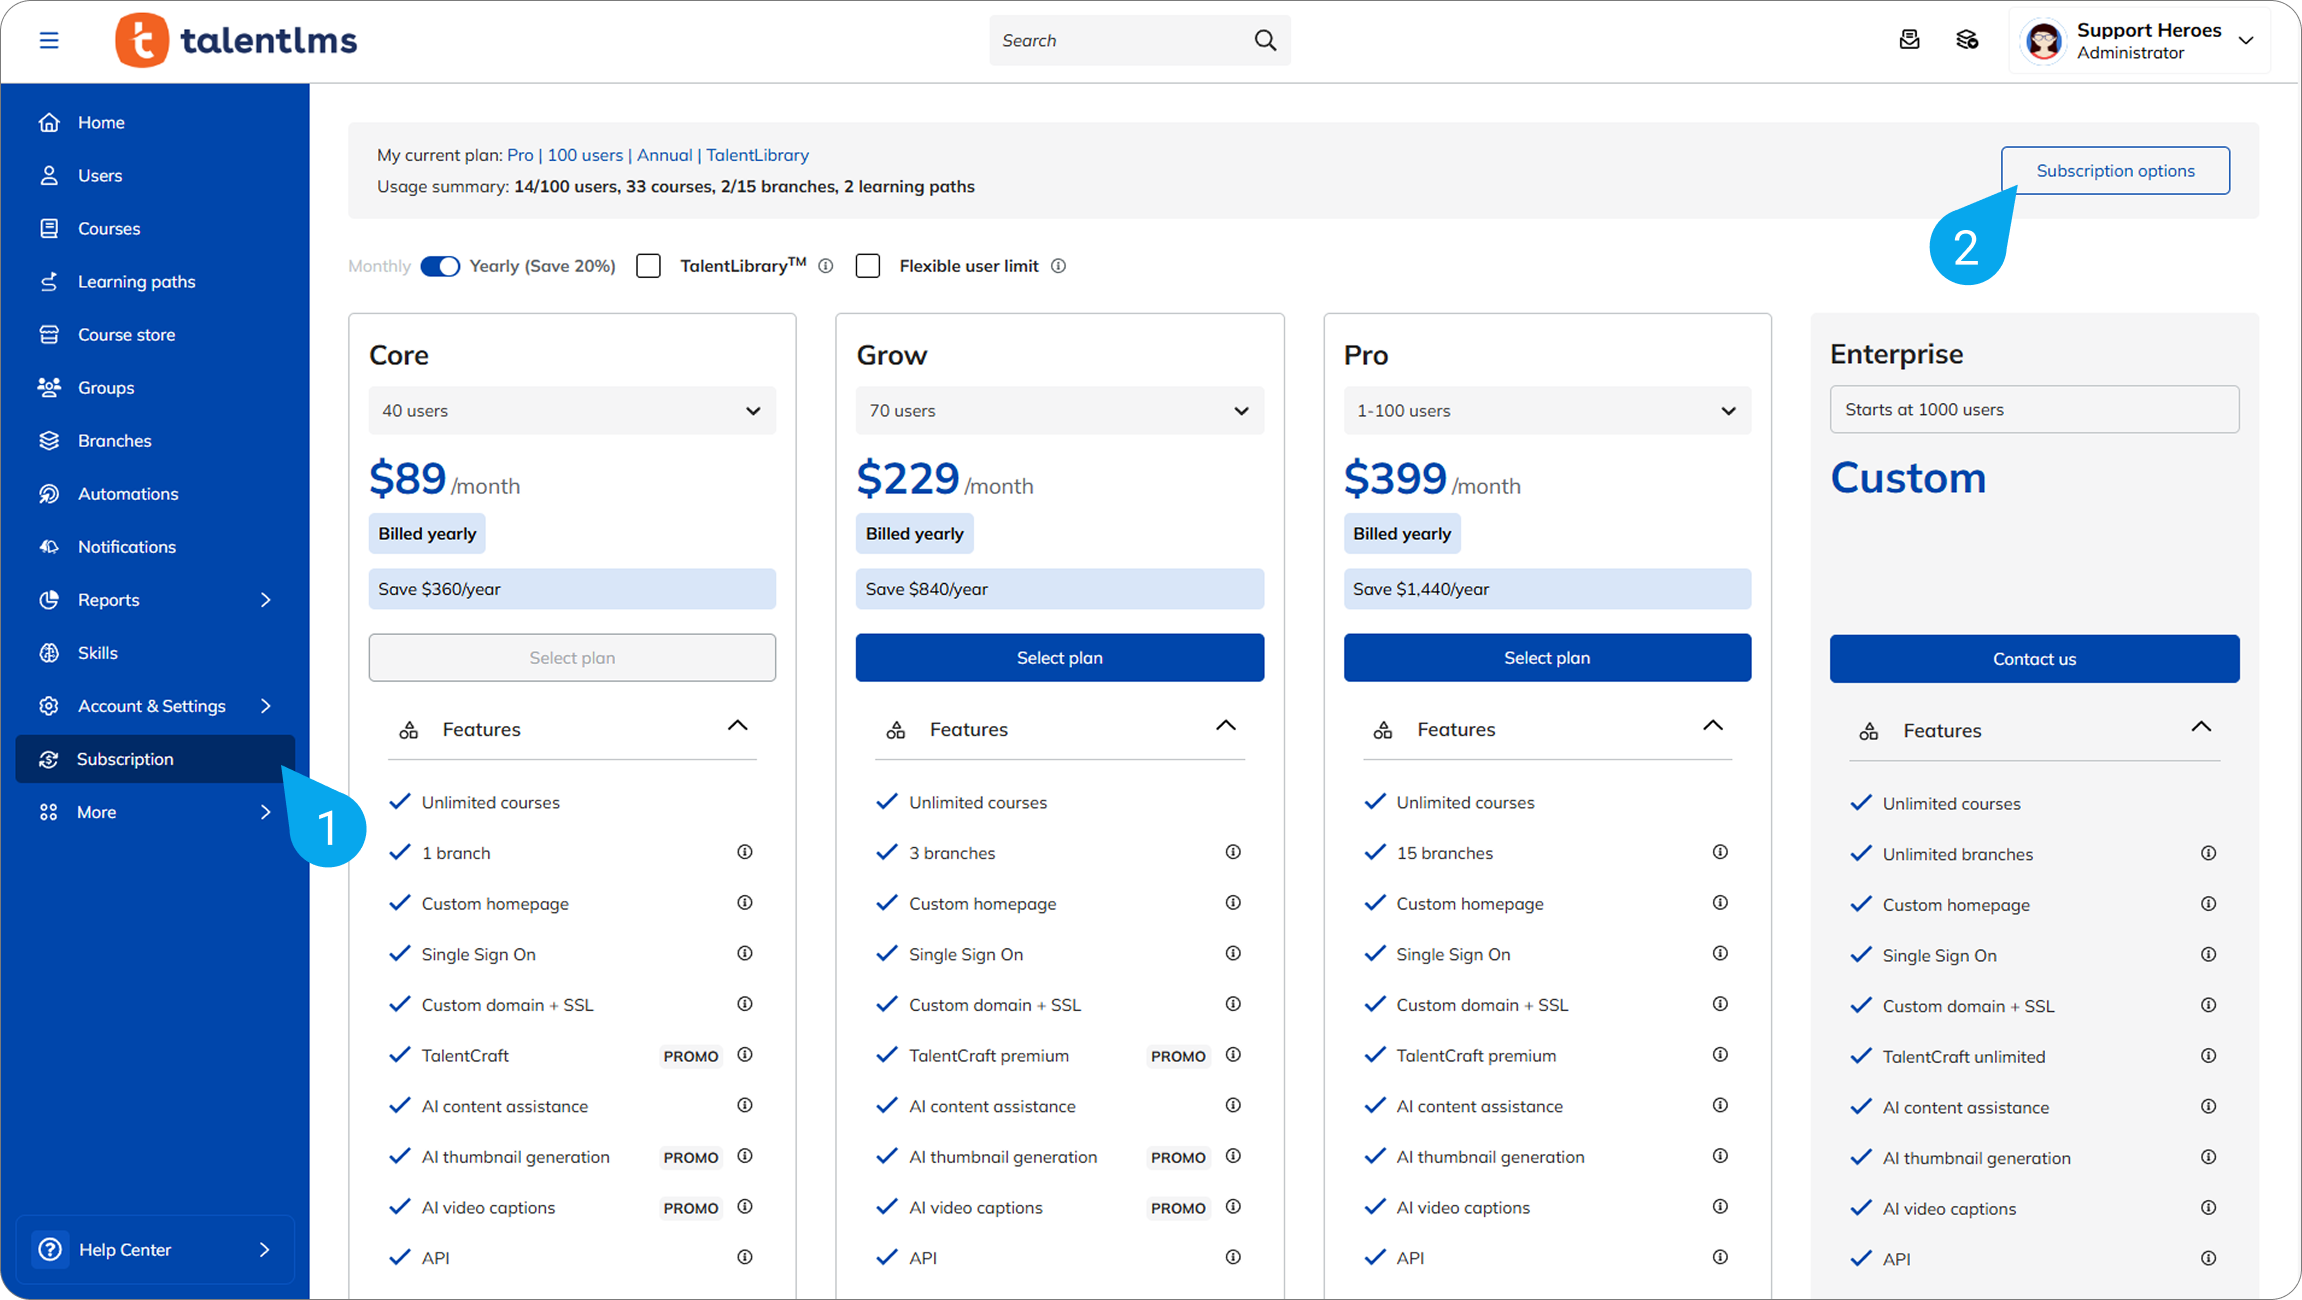The height and width of the screenshot is (1300, 2302).
Task: Expand the Support Heroes account menu
Action: click(2246, 41)
